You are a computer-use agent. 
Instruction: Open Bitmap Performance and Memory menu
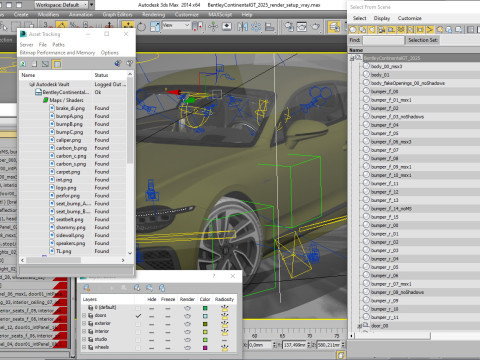pyautogui.click(x=57, y=53)
